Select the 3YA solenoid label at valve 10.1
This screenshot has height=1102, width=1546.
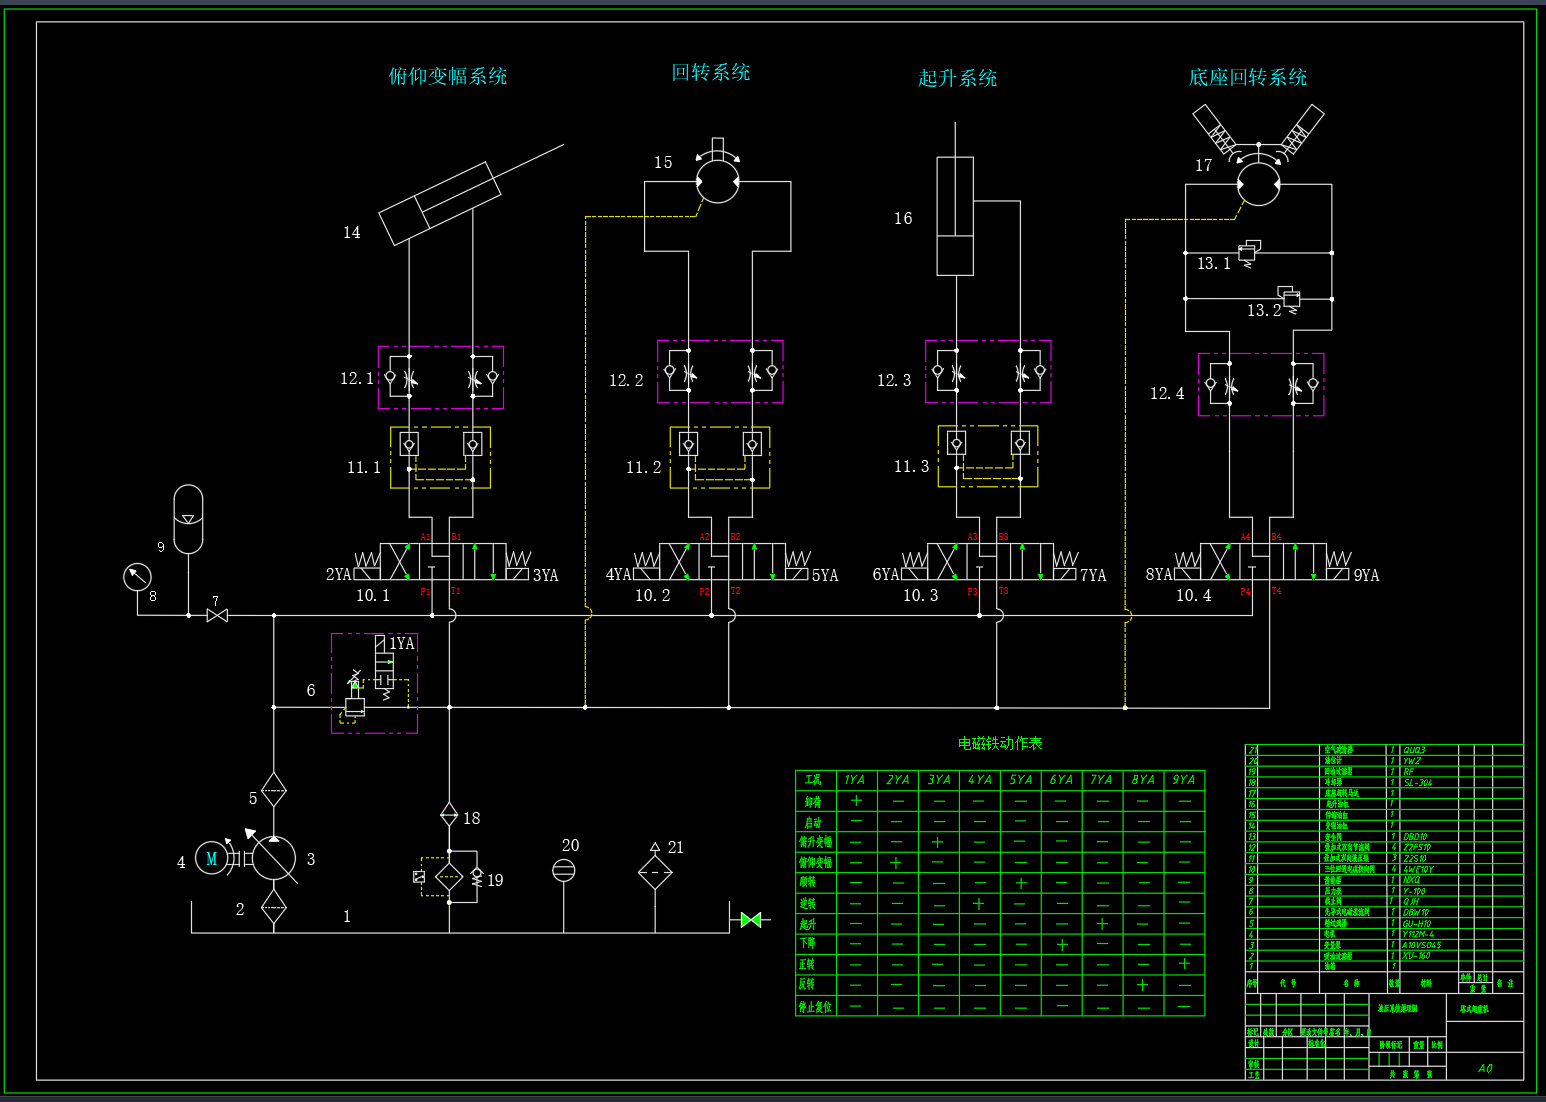(545, 576)
